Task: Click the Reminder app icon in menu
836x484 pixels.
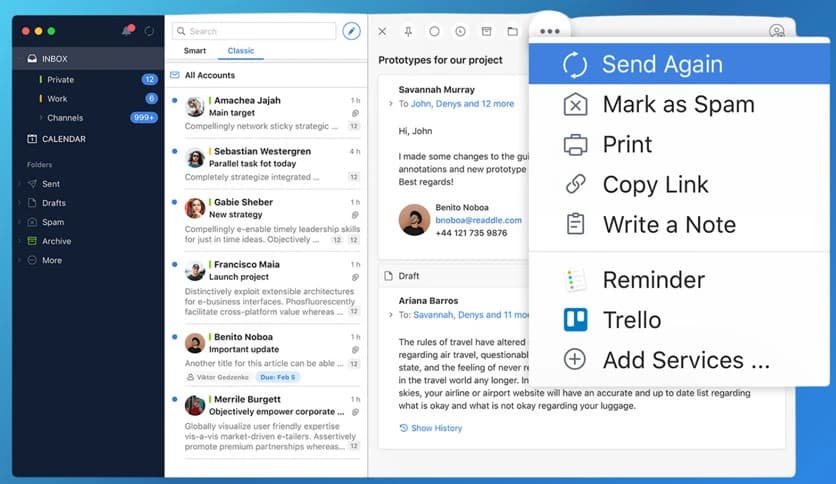Action: pyautogui.click(x=575, y=280)
